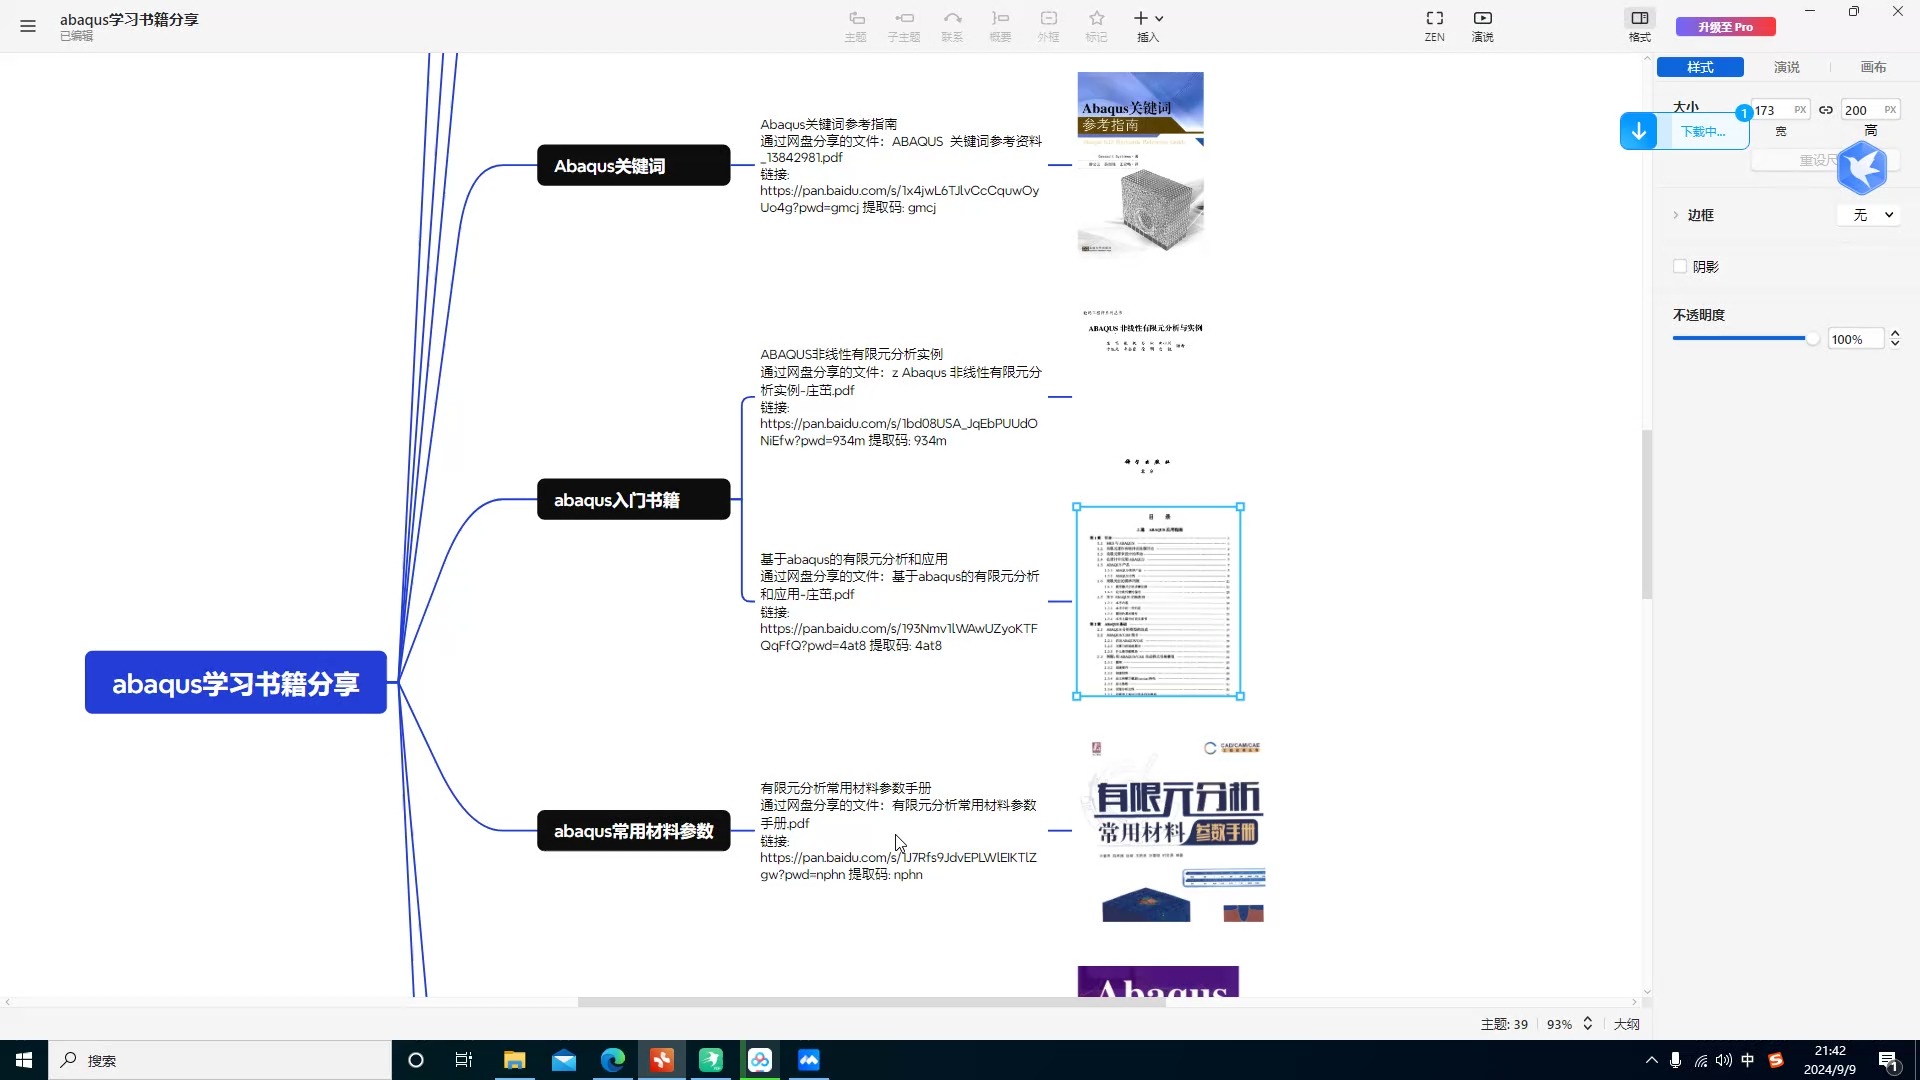Switch to the 画布 (Canvas) tab
The width and height of the screenshot is (1920, 1080).
pos(1873,67)
